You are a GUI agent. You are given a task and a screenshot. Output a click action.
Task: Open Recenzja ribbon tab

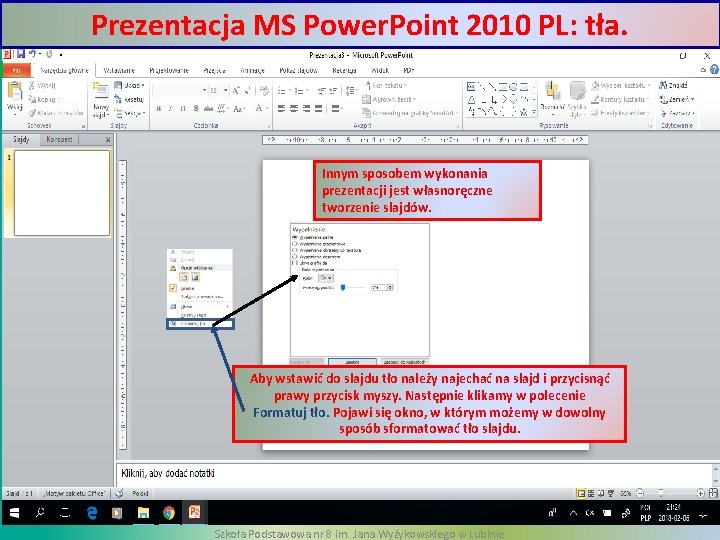tap(344, 70)
